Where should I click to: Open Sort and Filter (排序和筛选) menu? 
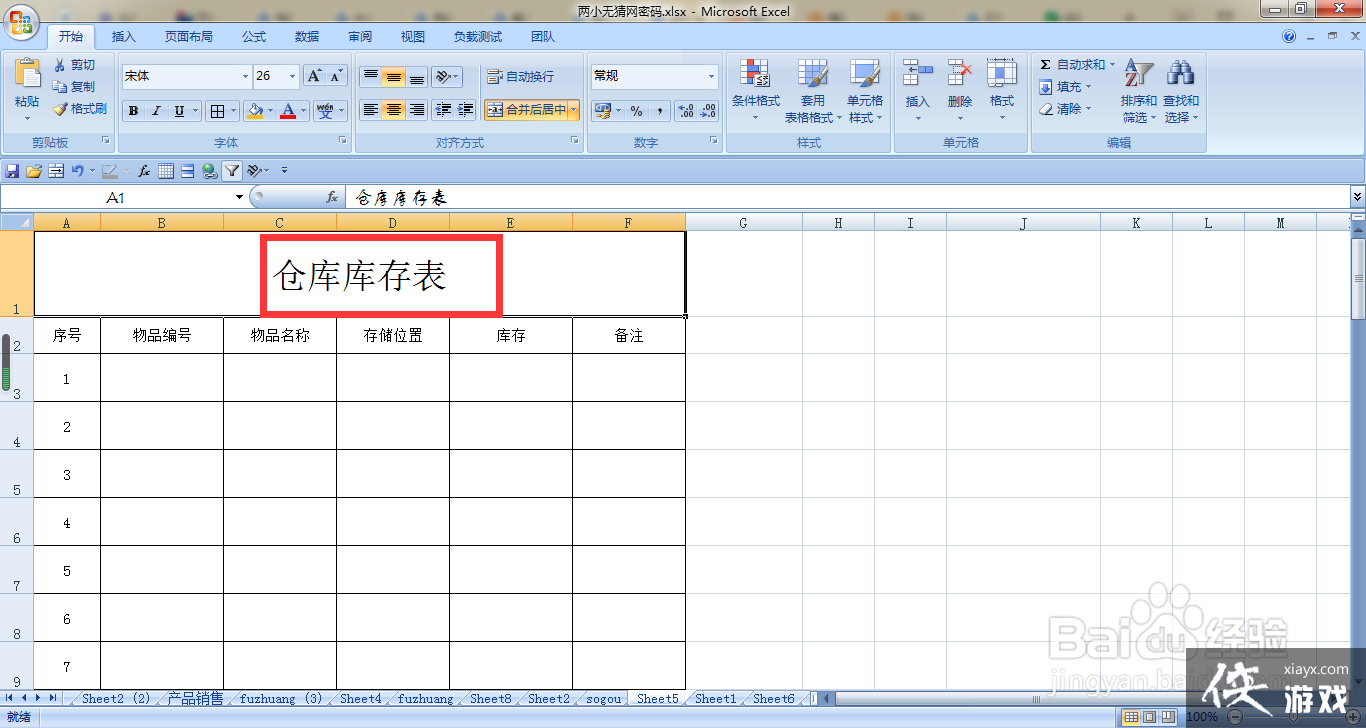pos(1139,91)
